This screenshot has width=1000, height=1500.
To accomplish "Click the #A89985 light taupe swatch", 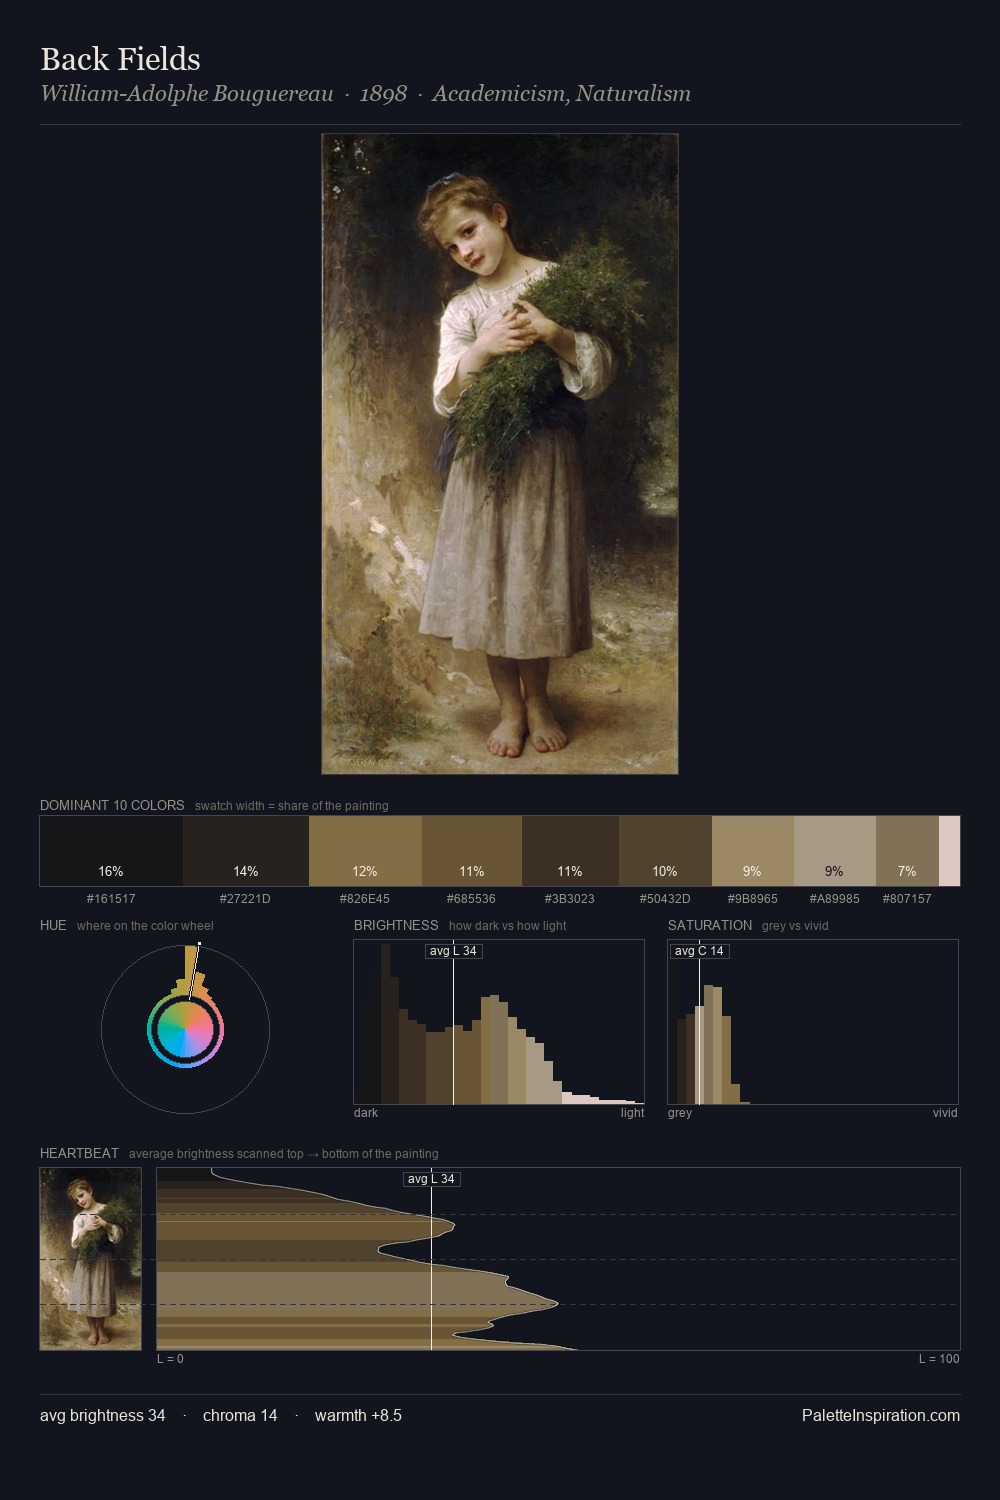I will coord(835,851).
